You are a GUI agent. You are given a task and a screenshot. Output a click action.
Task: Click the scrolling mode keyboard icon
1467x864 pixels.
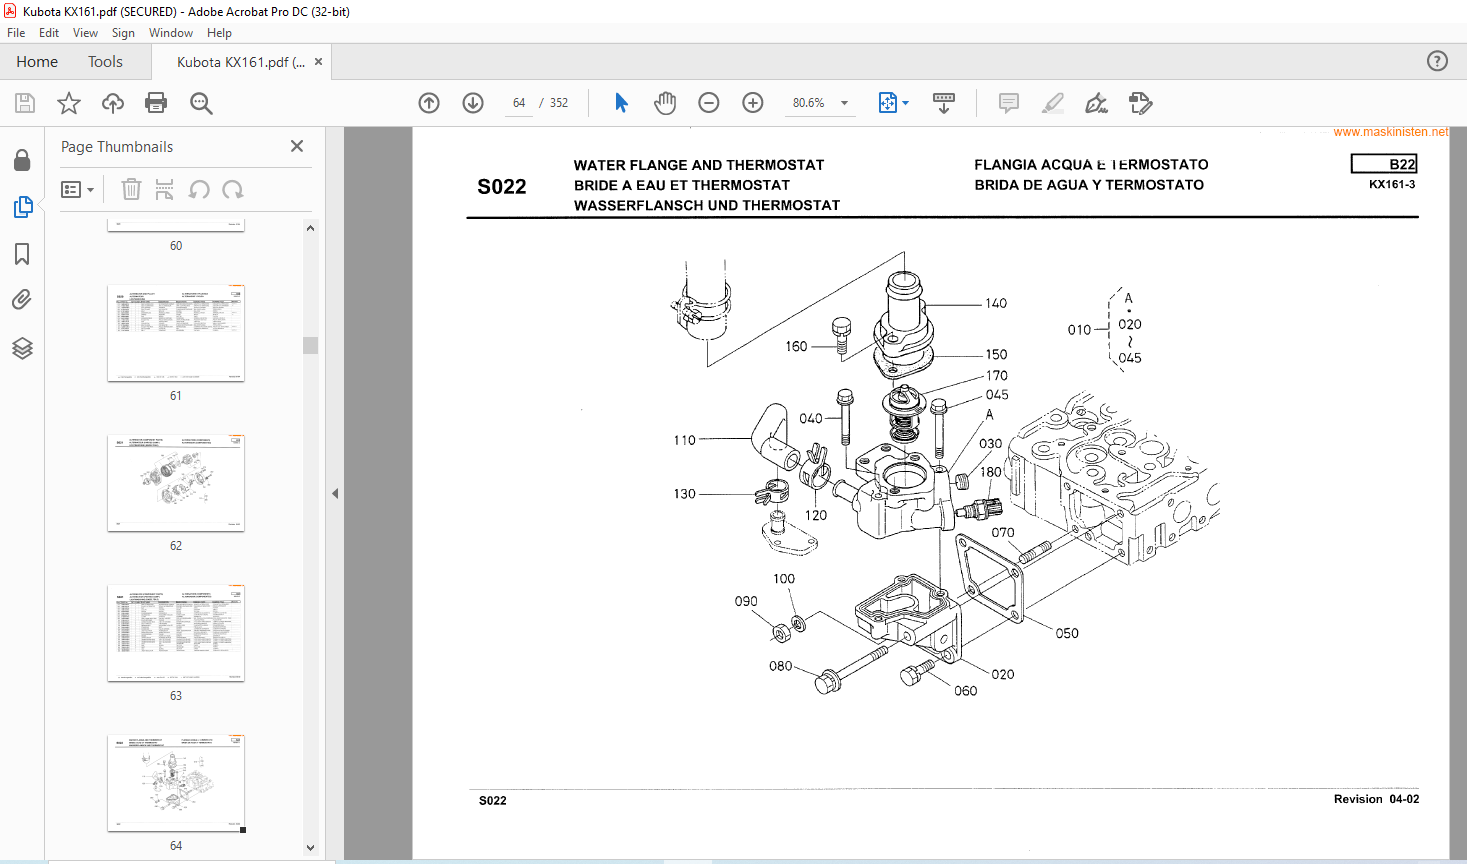[943, 103]
